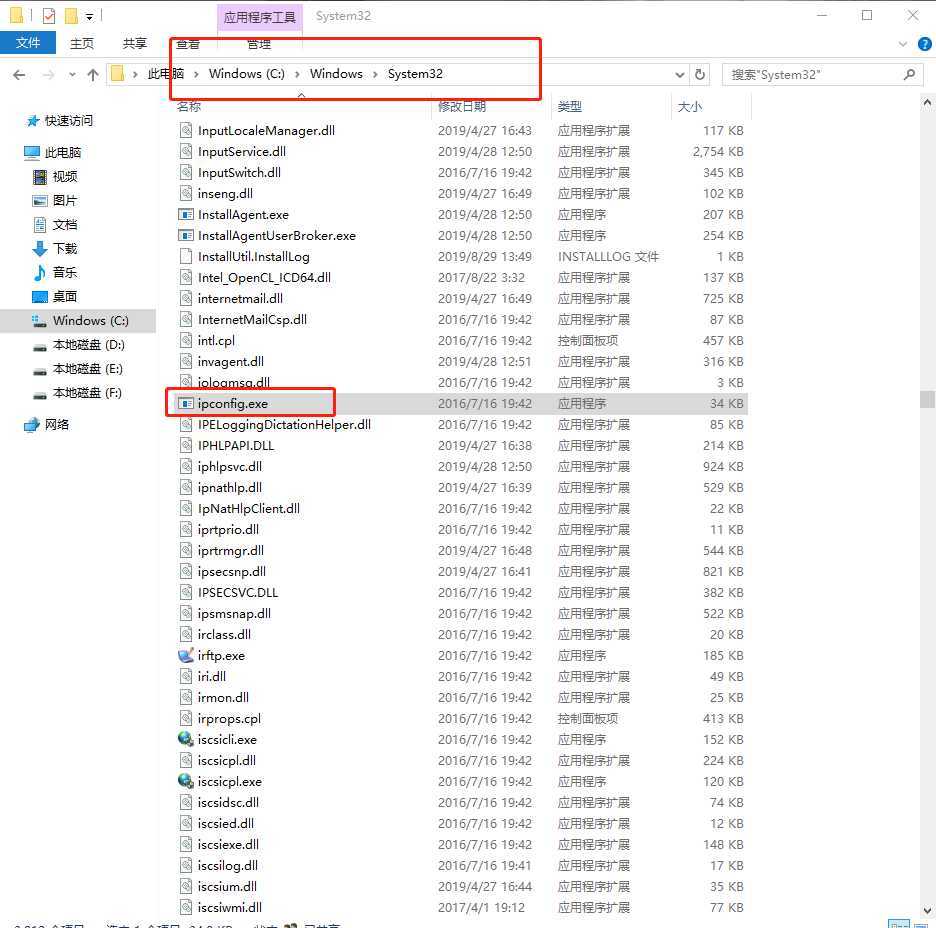
Task: Click Windows (C:) in the address breadcrumb
Action: tap(247, 74)
